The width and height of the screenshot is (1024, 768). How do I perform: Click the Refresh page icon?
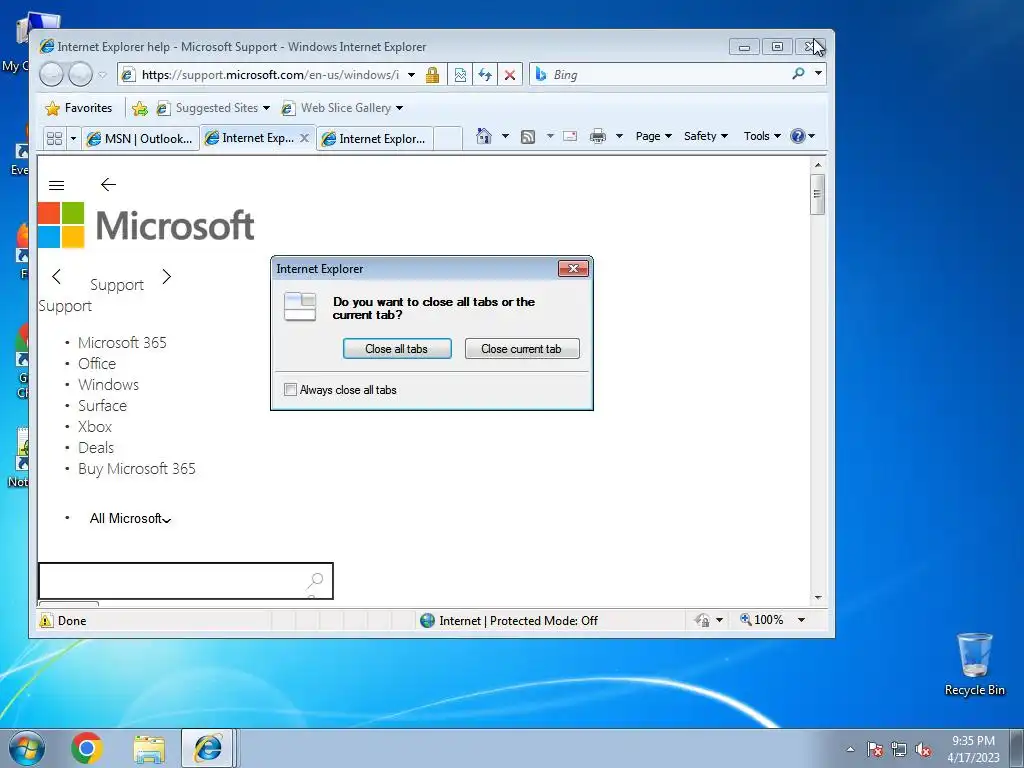click(x=485, y=75)
